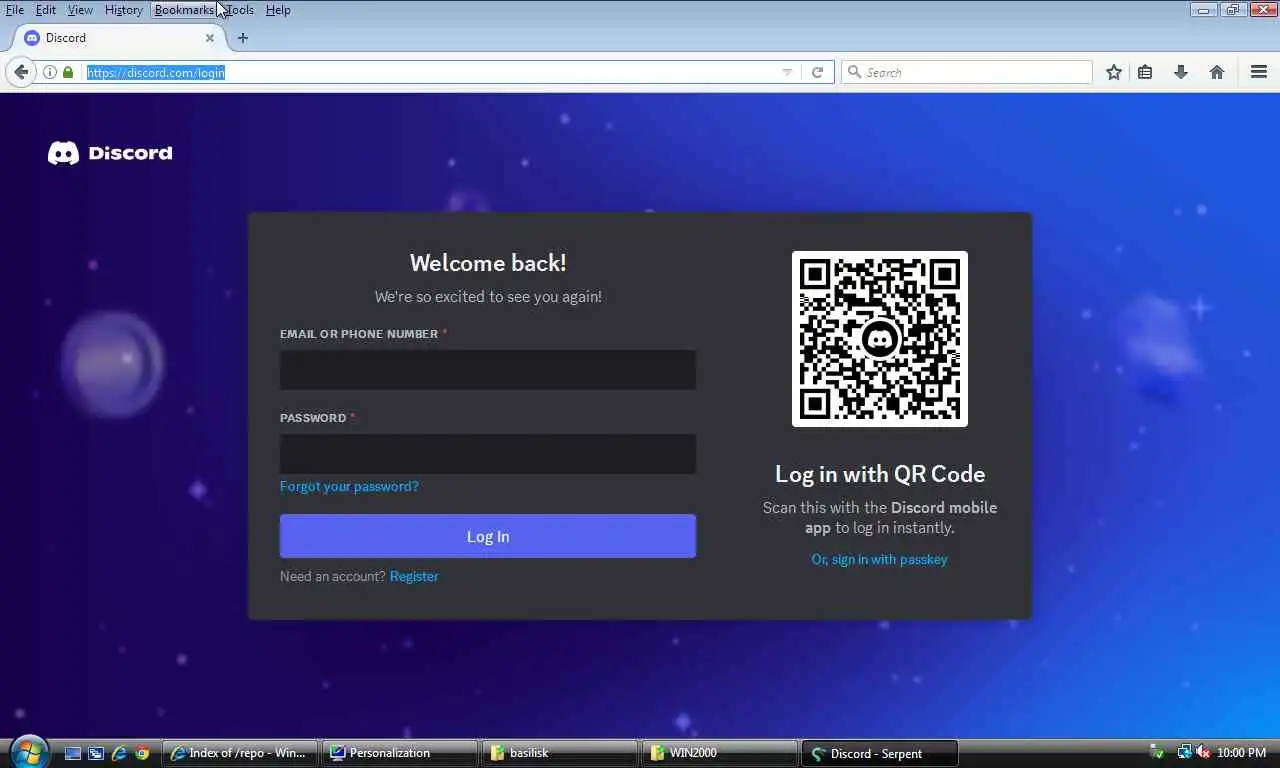Switch to WIN2000 taskbar window
The height and width of the screenshot is (768, 1280).
click(720, 753)
